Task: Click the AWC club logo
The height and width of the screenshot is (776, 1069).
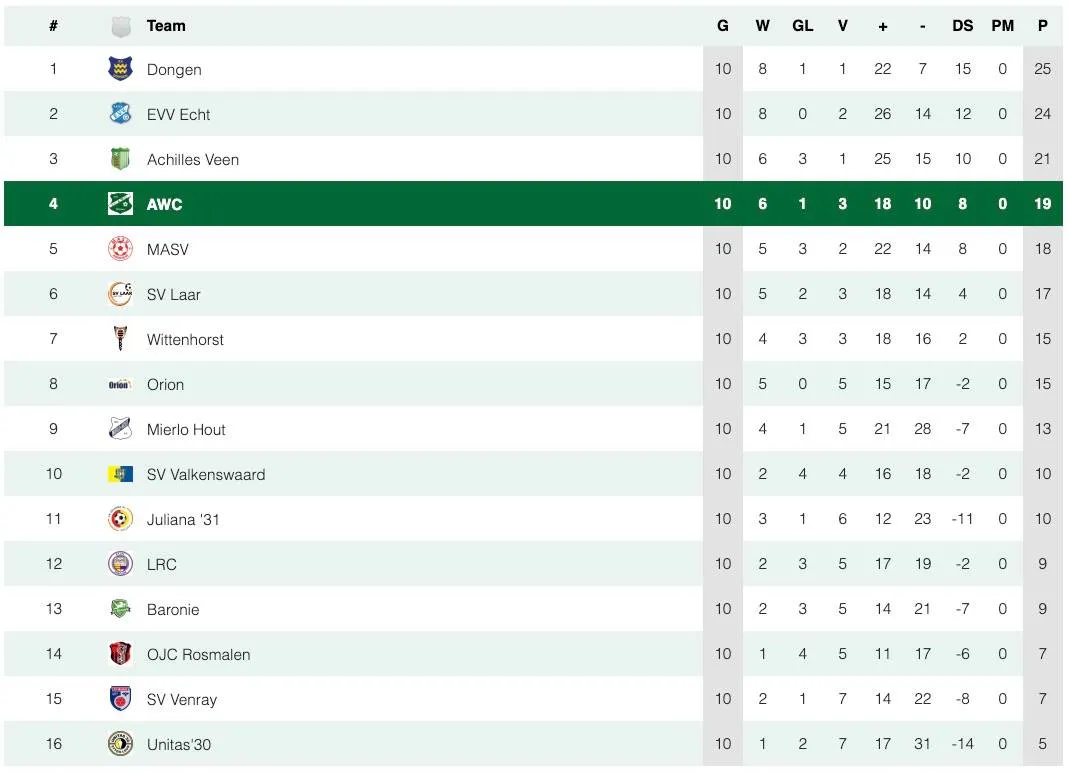Action: click(x=120, y=204)
